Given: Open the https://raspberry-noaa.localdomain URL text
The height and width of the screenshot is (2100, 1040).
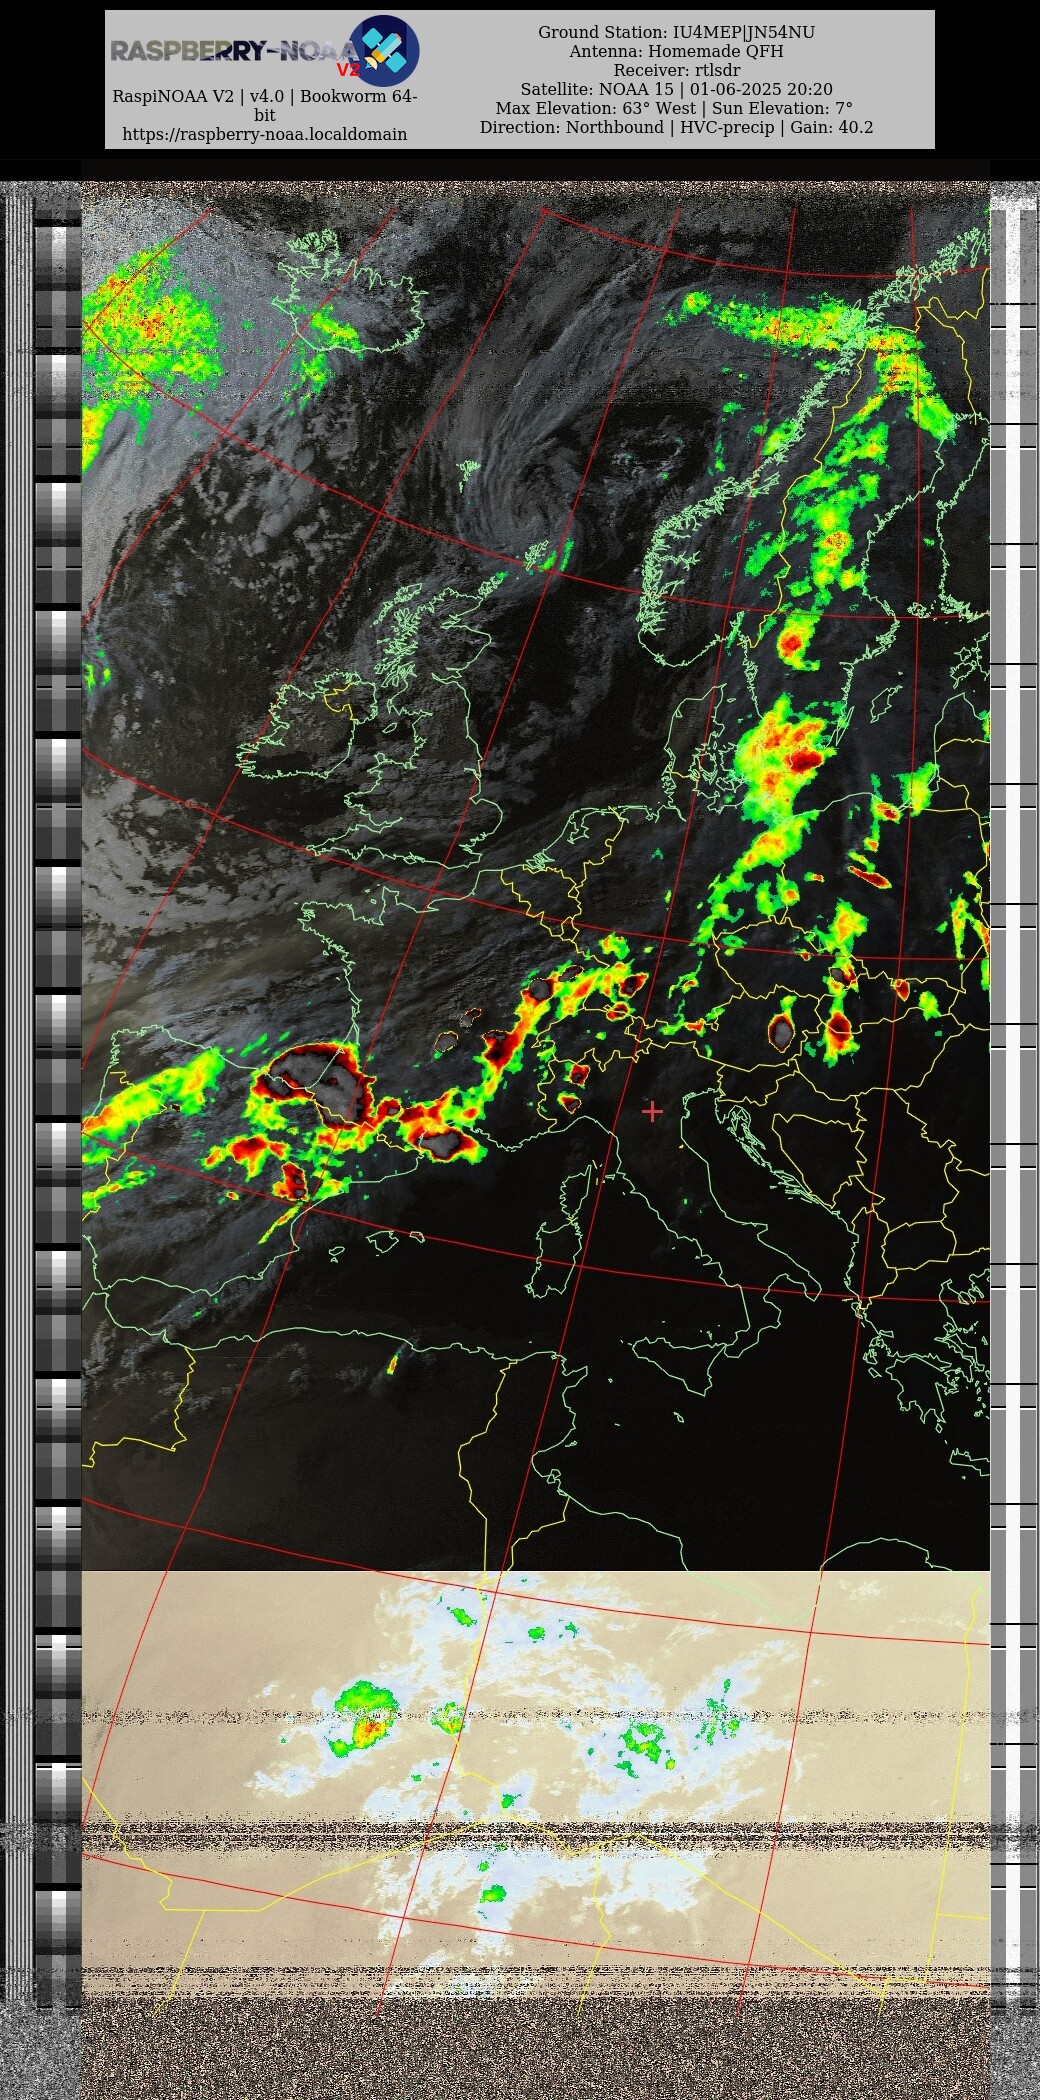Looking at the screenshot, I should pos(264,134).
